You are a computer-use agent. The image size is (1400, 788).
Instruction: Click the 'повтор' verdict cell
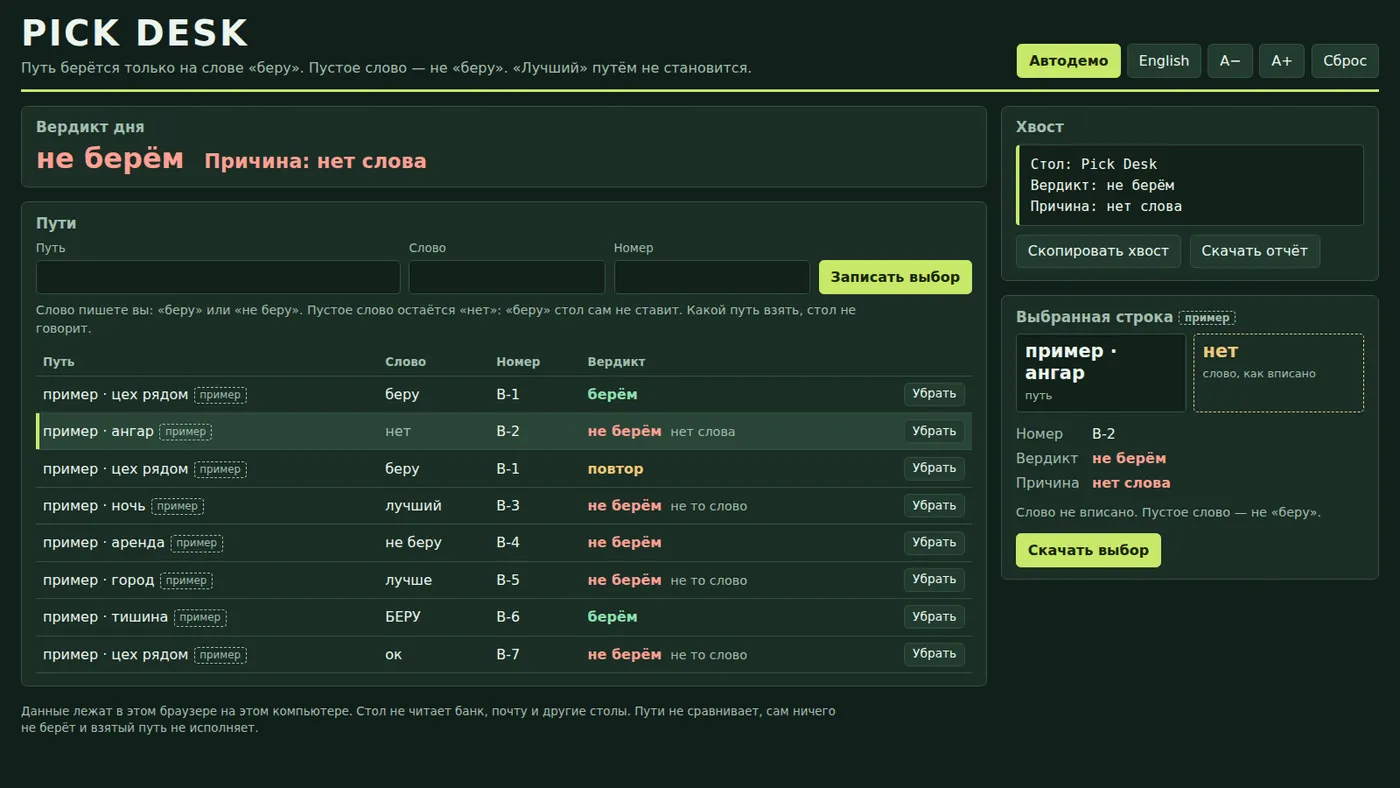pos(615,469)
